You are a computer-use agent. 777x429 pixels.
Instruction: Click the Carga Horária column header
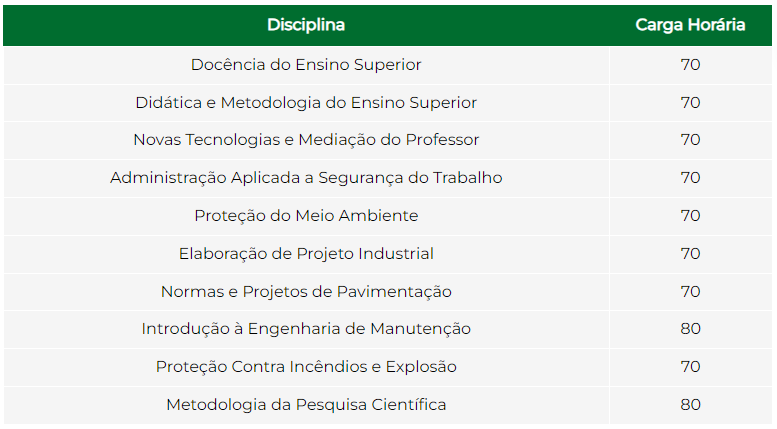(690, 25)
